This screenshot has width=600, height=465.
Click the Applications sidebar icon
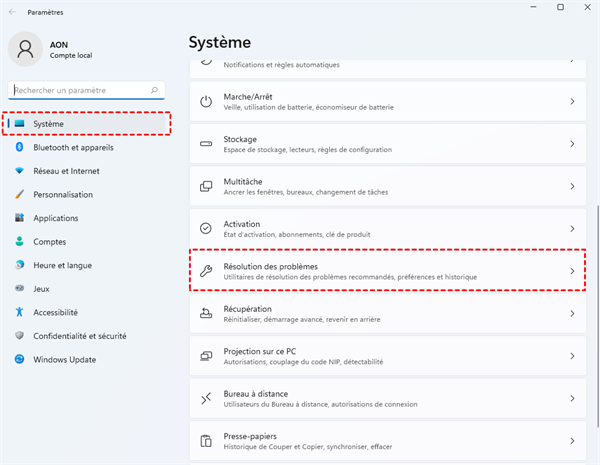[19, 218]
